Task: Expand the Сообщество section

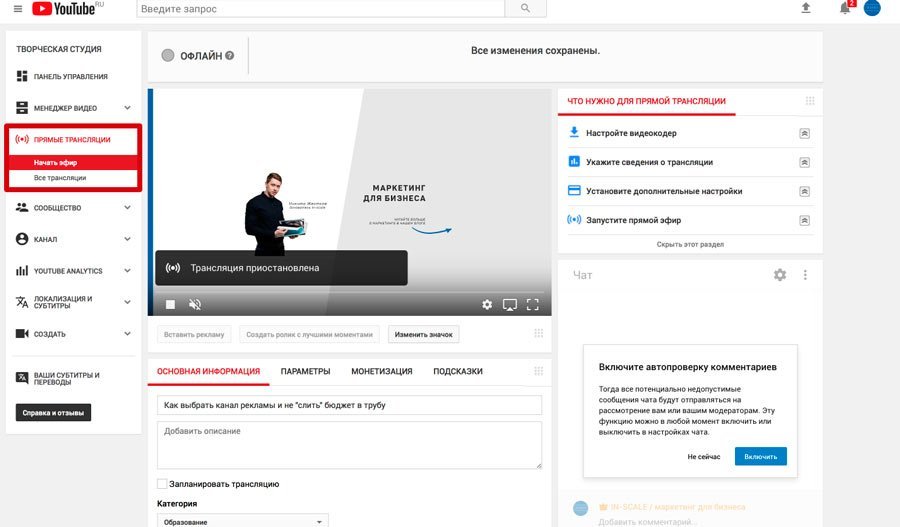Action: [x=127, y=207]
